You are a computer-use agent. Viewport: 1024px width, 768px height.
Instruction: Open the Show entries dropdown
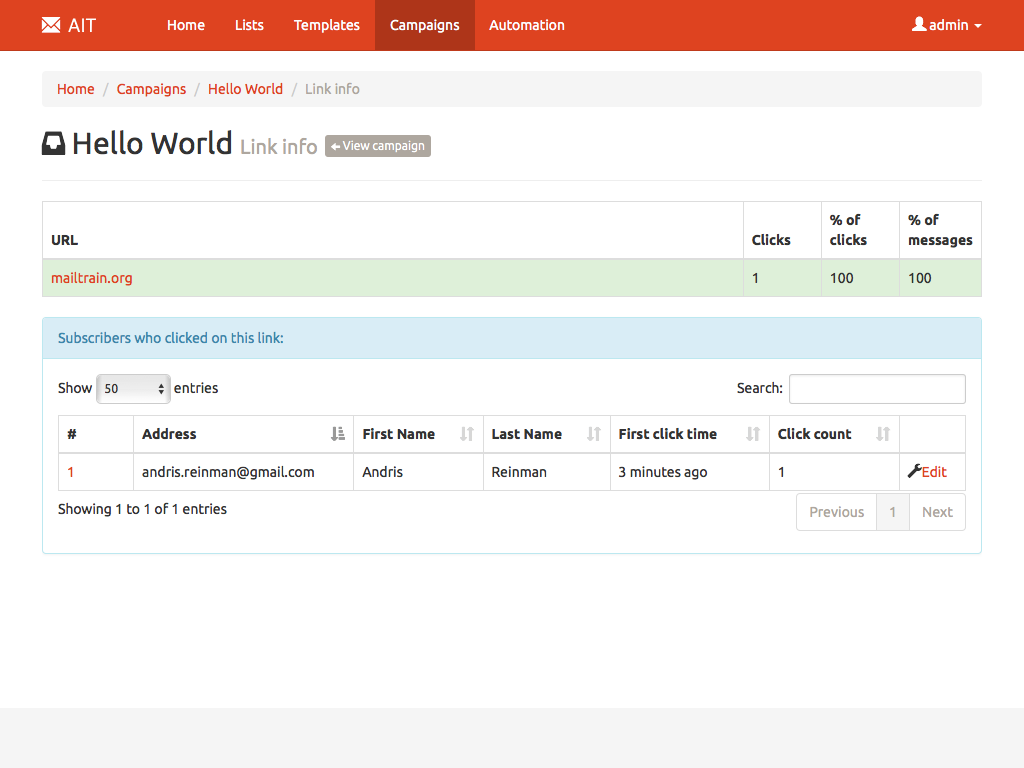pyautogui.click(x=133, y=389)
